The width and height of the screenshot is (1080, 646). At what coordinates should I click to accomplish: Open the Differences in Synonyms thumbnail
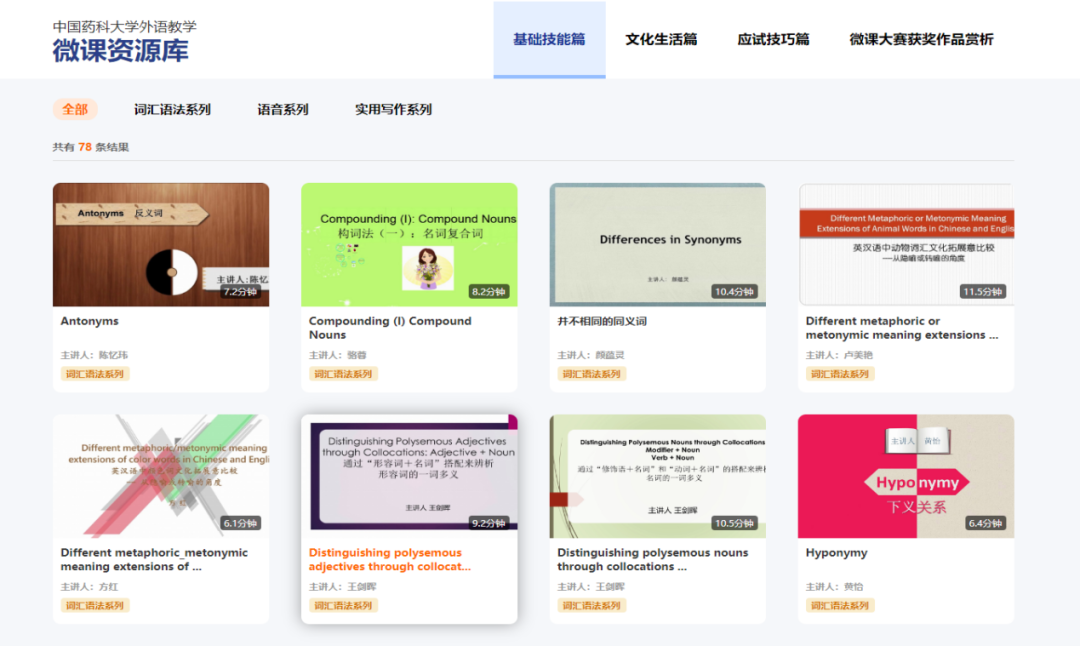tap(657, 244)
